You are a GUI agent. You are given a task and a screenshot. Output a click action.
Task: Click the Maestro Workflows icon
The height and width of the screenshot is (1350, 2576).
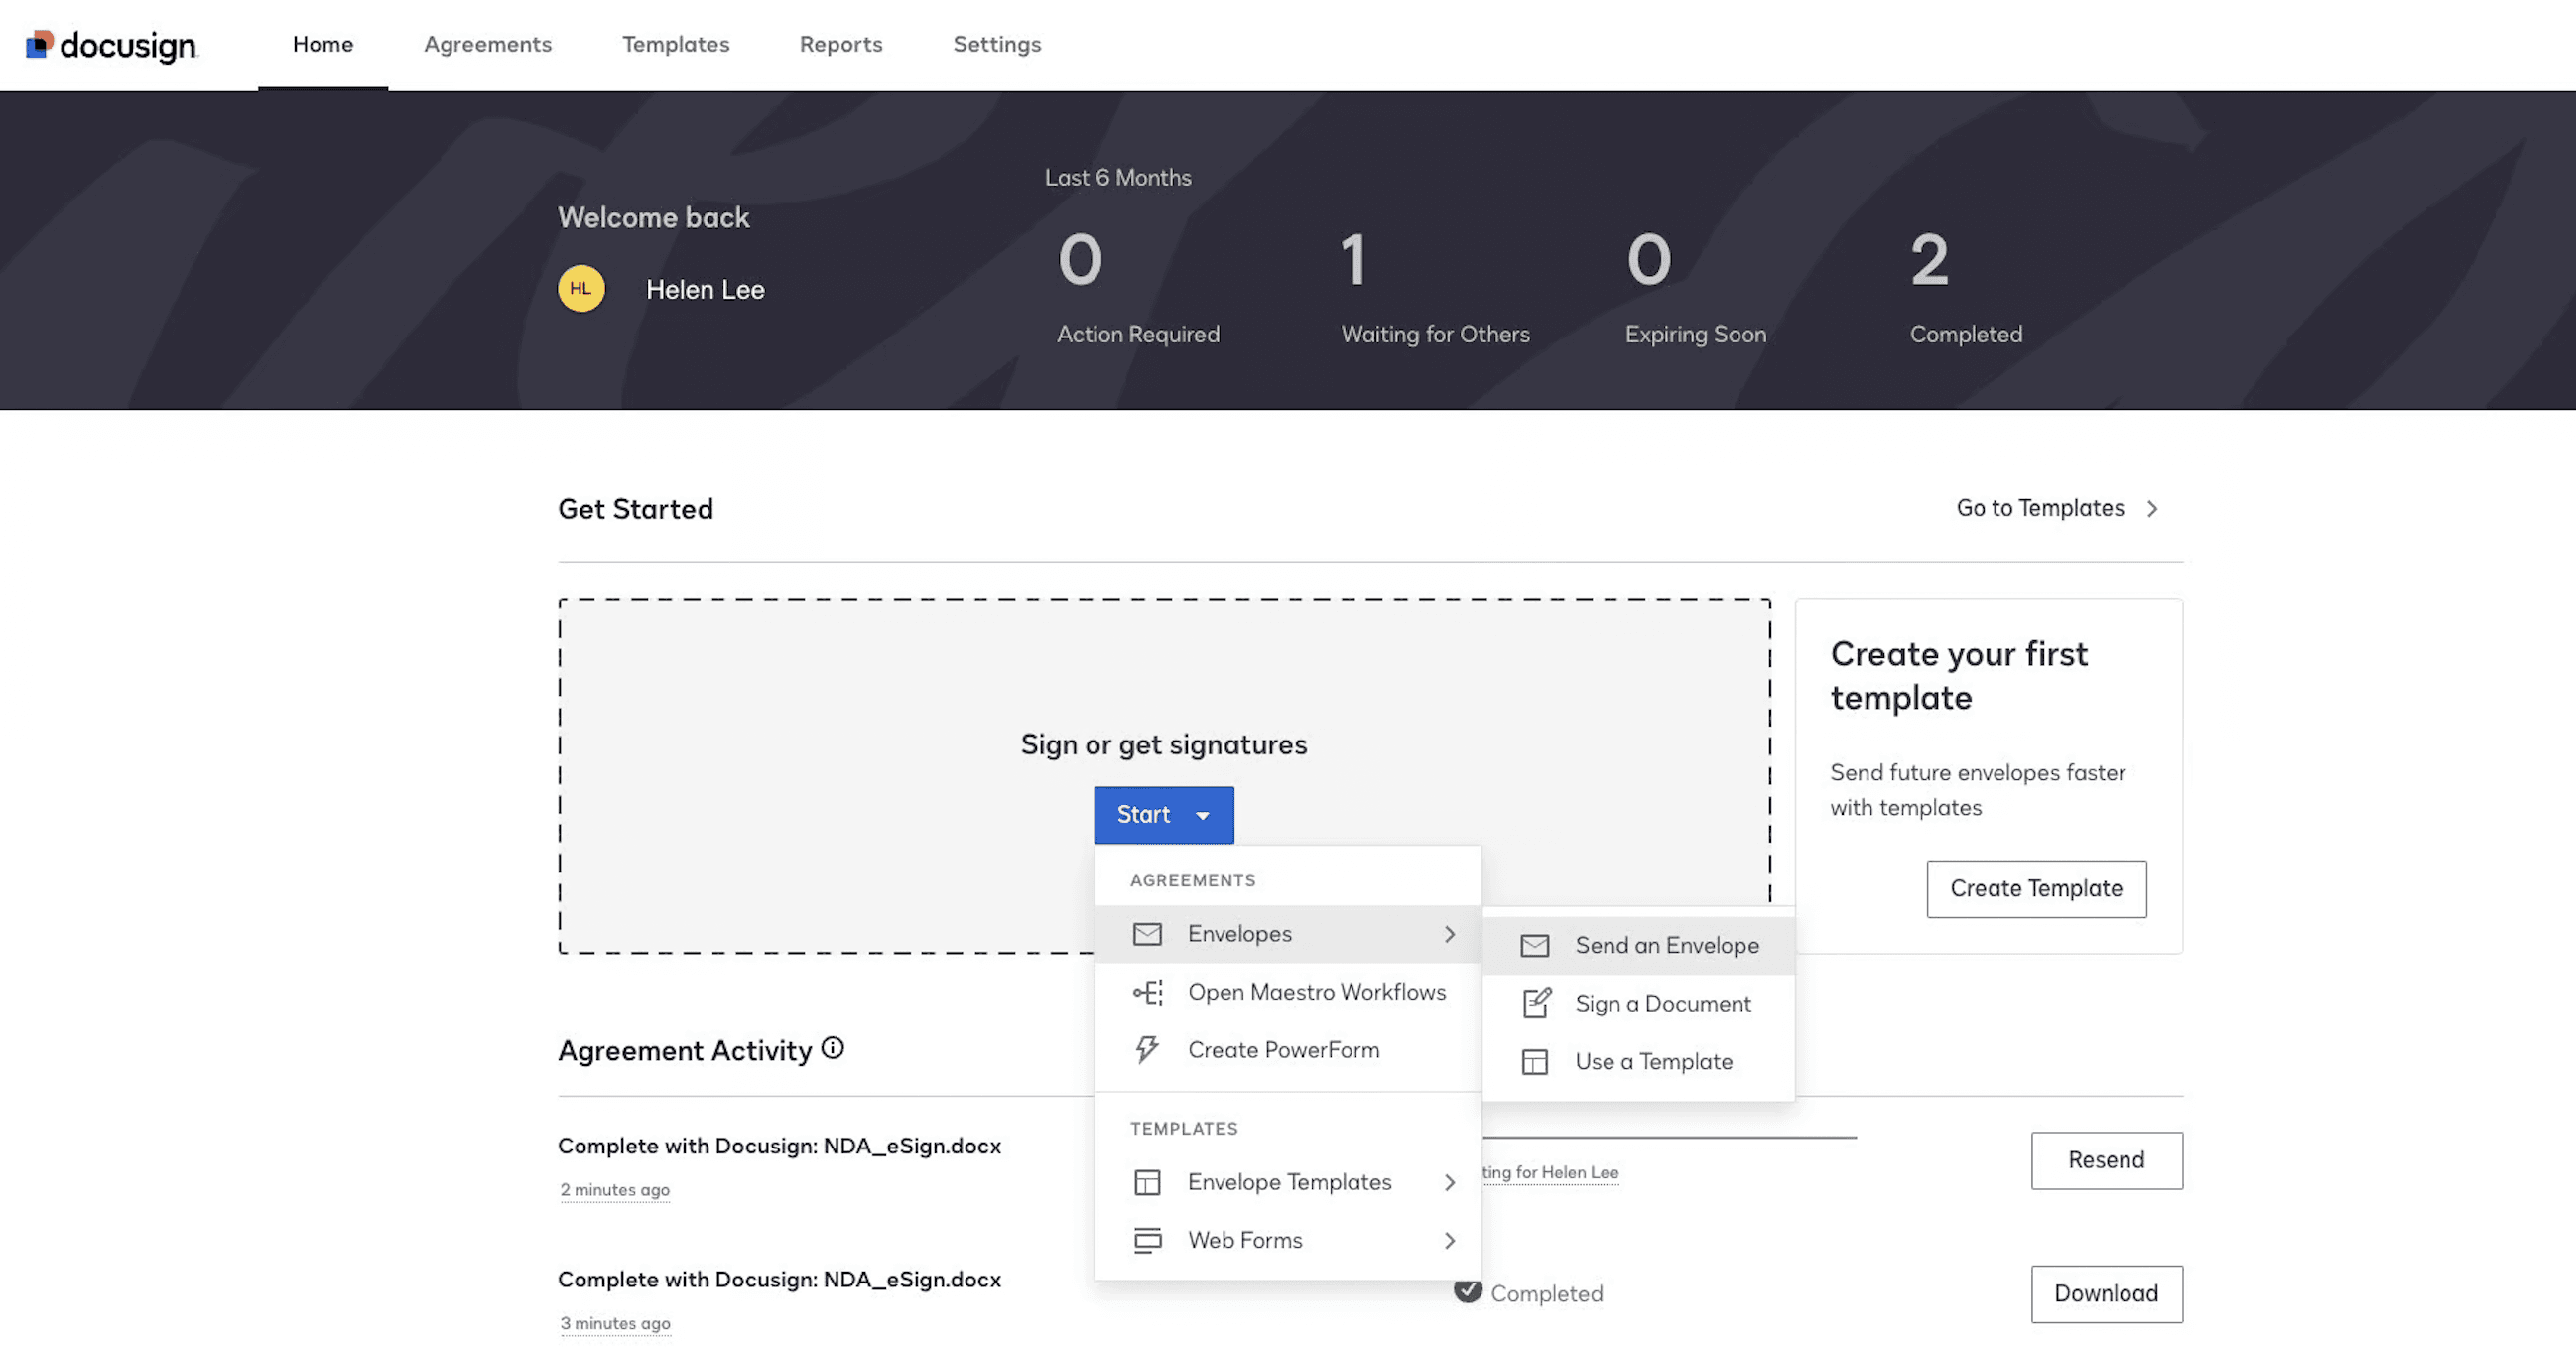(x=1147, y=992)
